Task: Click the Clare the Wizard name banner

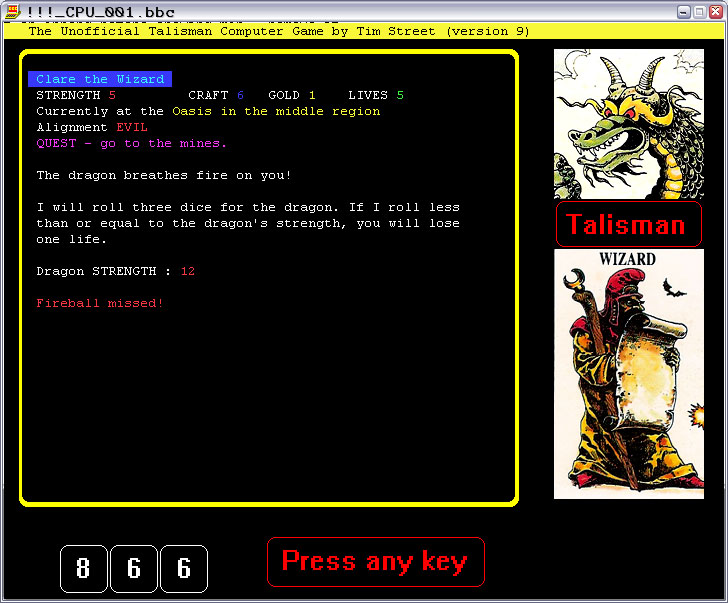Action: point(100,79)
